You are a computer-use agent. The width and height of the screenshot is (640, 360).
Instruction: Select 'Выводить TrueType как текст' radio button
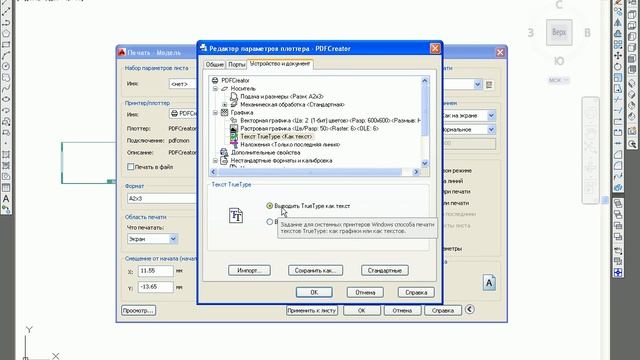pos(269,206)
